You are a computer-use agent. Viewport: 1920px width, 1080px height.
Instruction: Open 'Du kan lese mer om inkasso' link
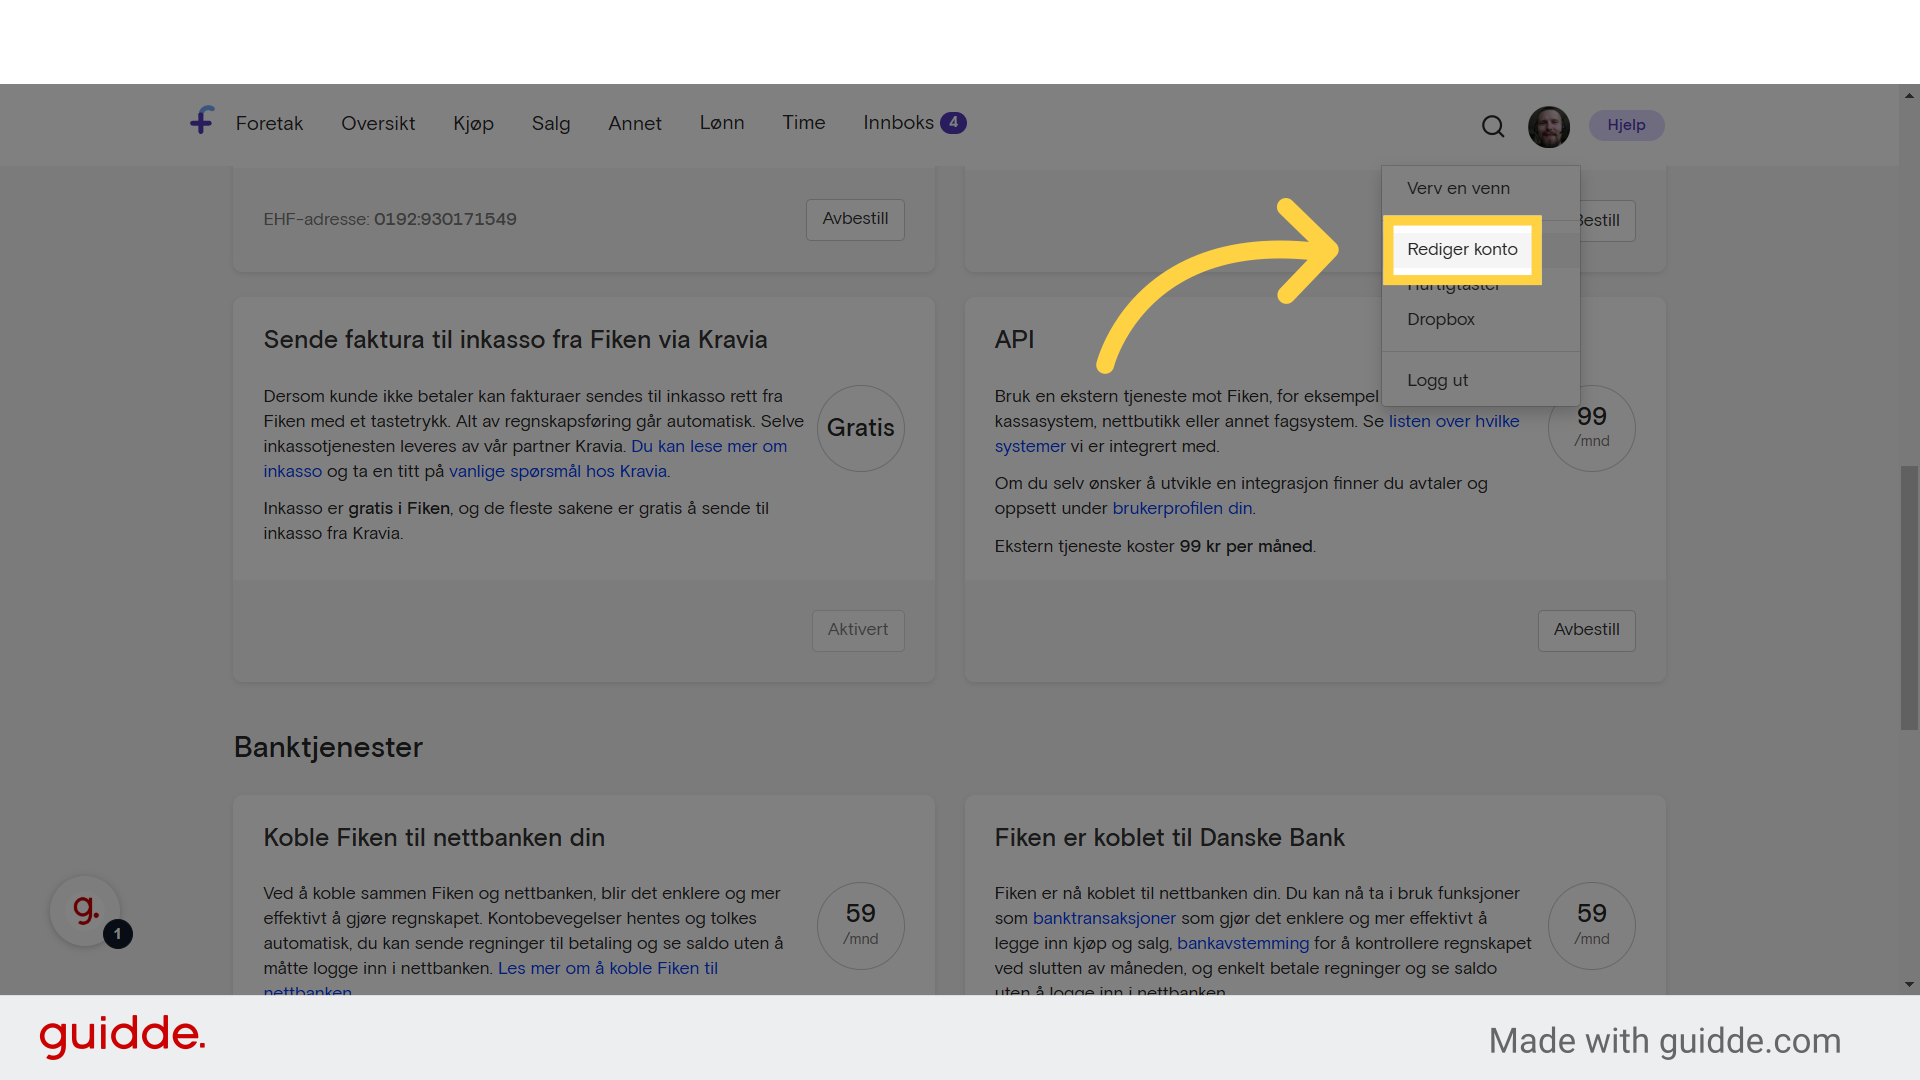tap(709, 446)
